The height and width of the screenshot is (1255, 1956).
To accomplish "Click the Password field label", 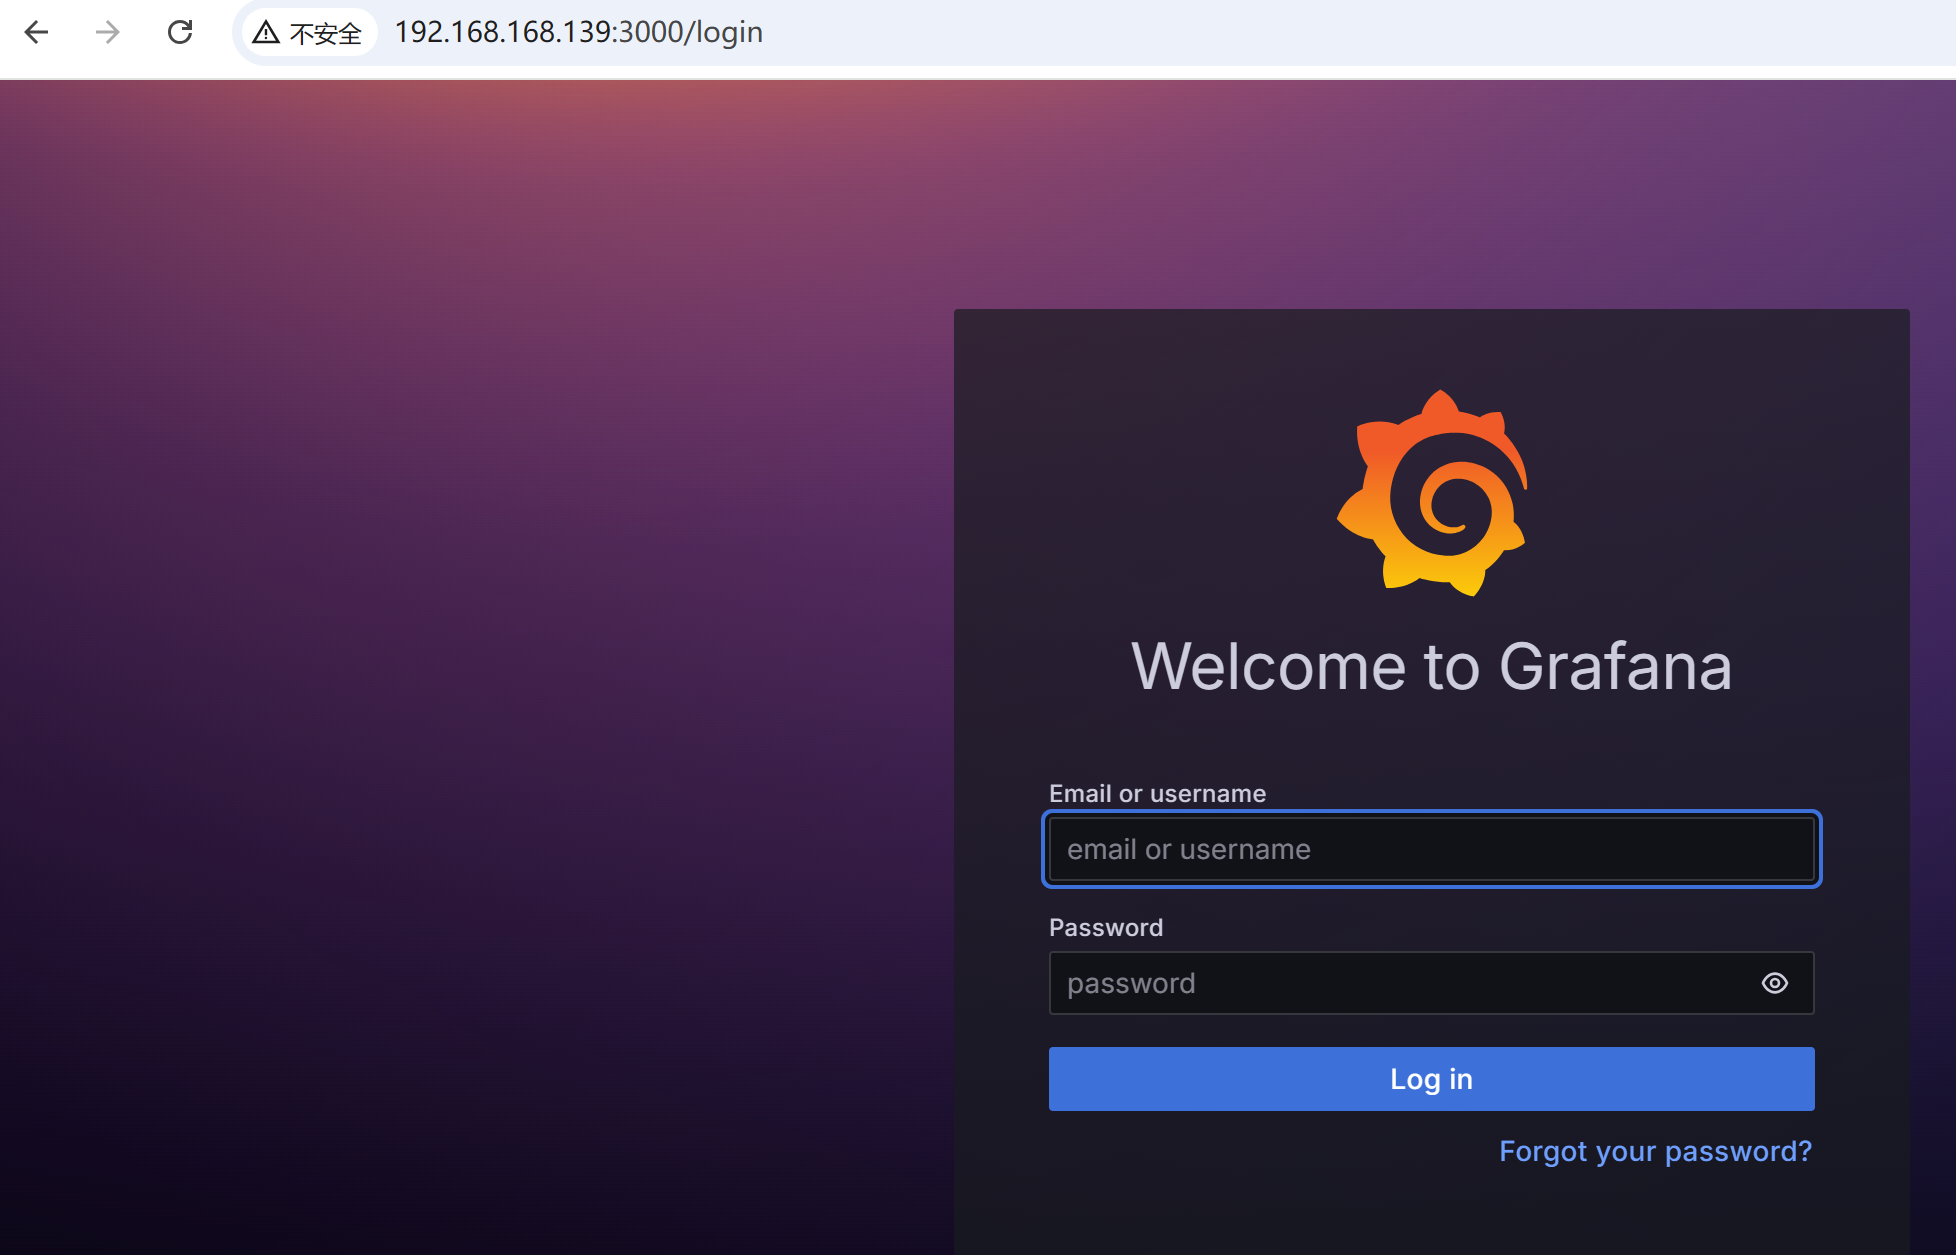I will point(1105,927).
